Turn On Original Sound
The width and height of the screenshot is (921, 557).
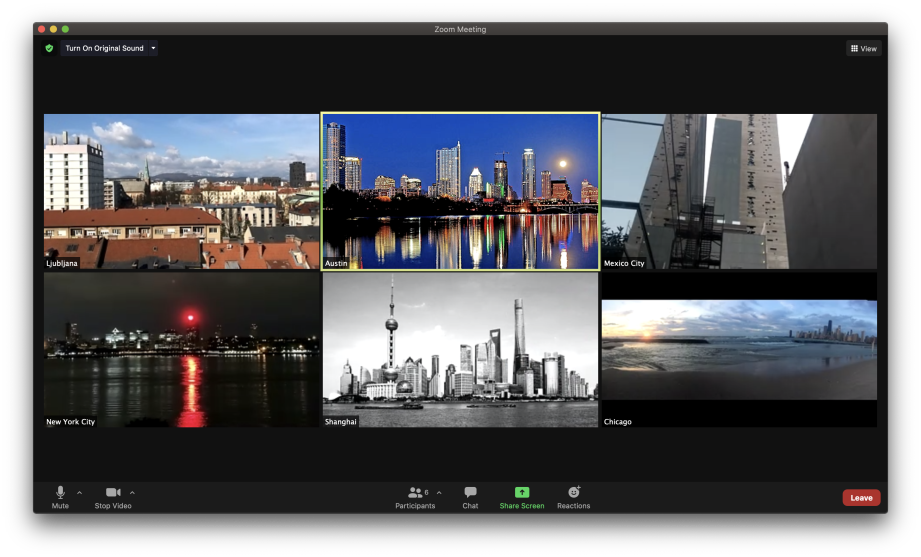[104, 48]
